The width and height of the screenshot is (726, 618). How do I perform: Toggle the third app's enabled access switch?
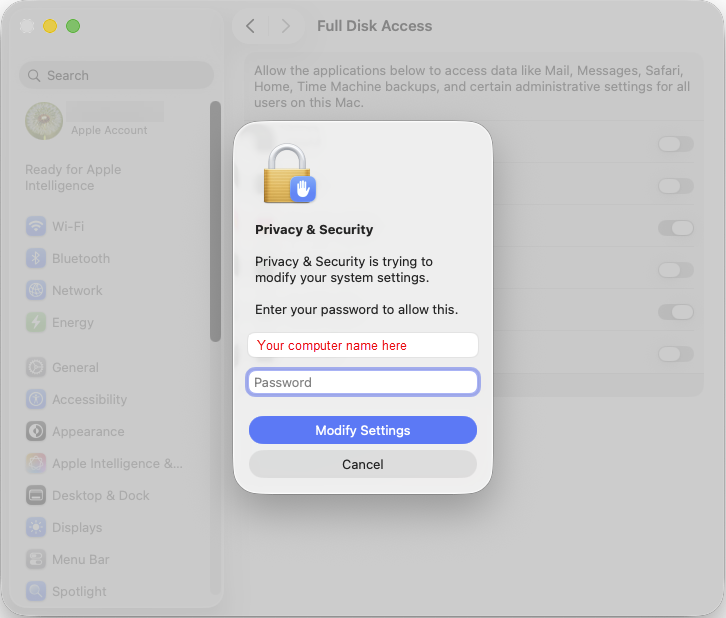click(x=676, y=228)
